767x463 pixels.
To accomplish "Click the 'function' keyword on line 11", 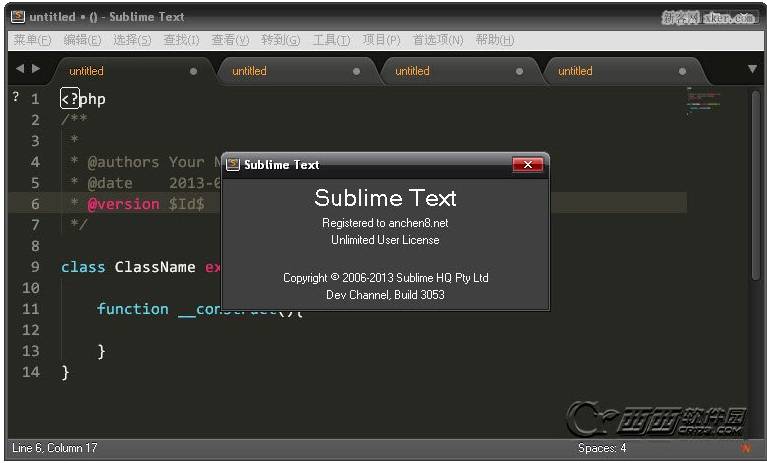I will 133,309.
